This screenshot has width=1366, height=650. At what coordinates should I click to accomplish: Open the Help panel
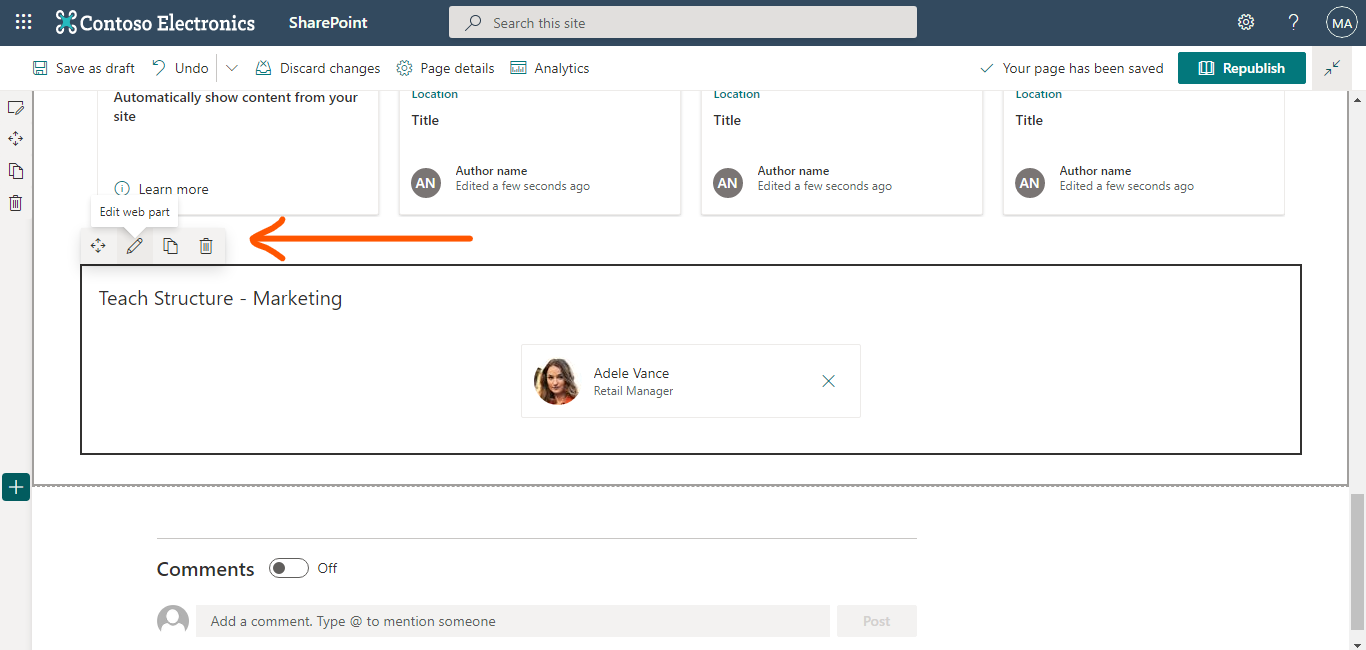pyautogui.click(x=1293, y=21)
